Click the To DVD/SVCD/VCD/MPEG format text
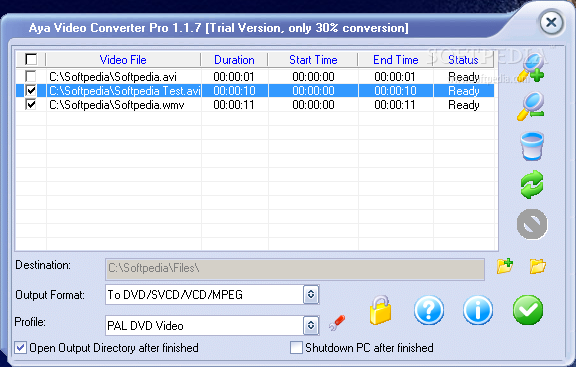The width and height of the screenshot is (576, 367). coord(175,295)
